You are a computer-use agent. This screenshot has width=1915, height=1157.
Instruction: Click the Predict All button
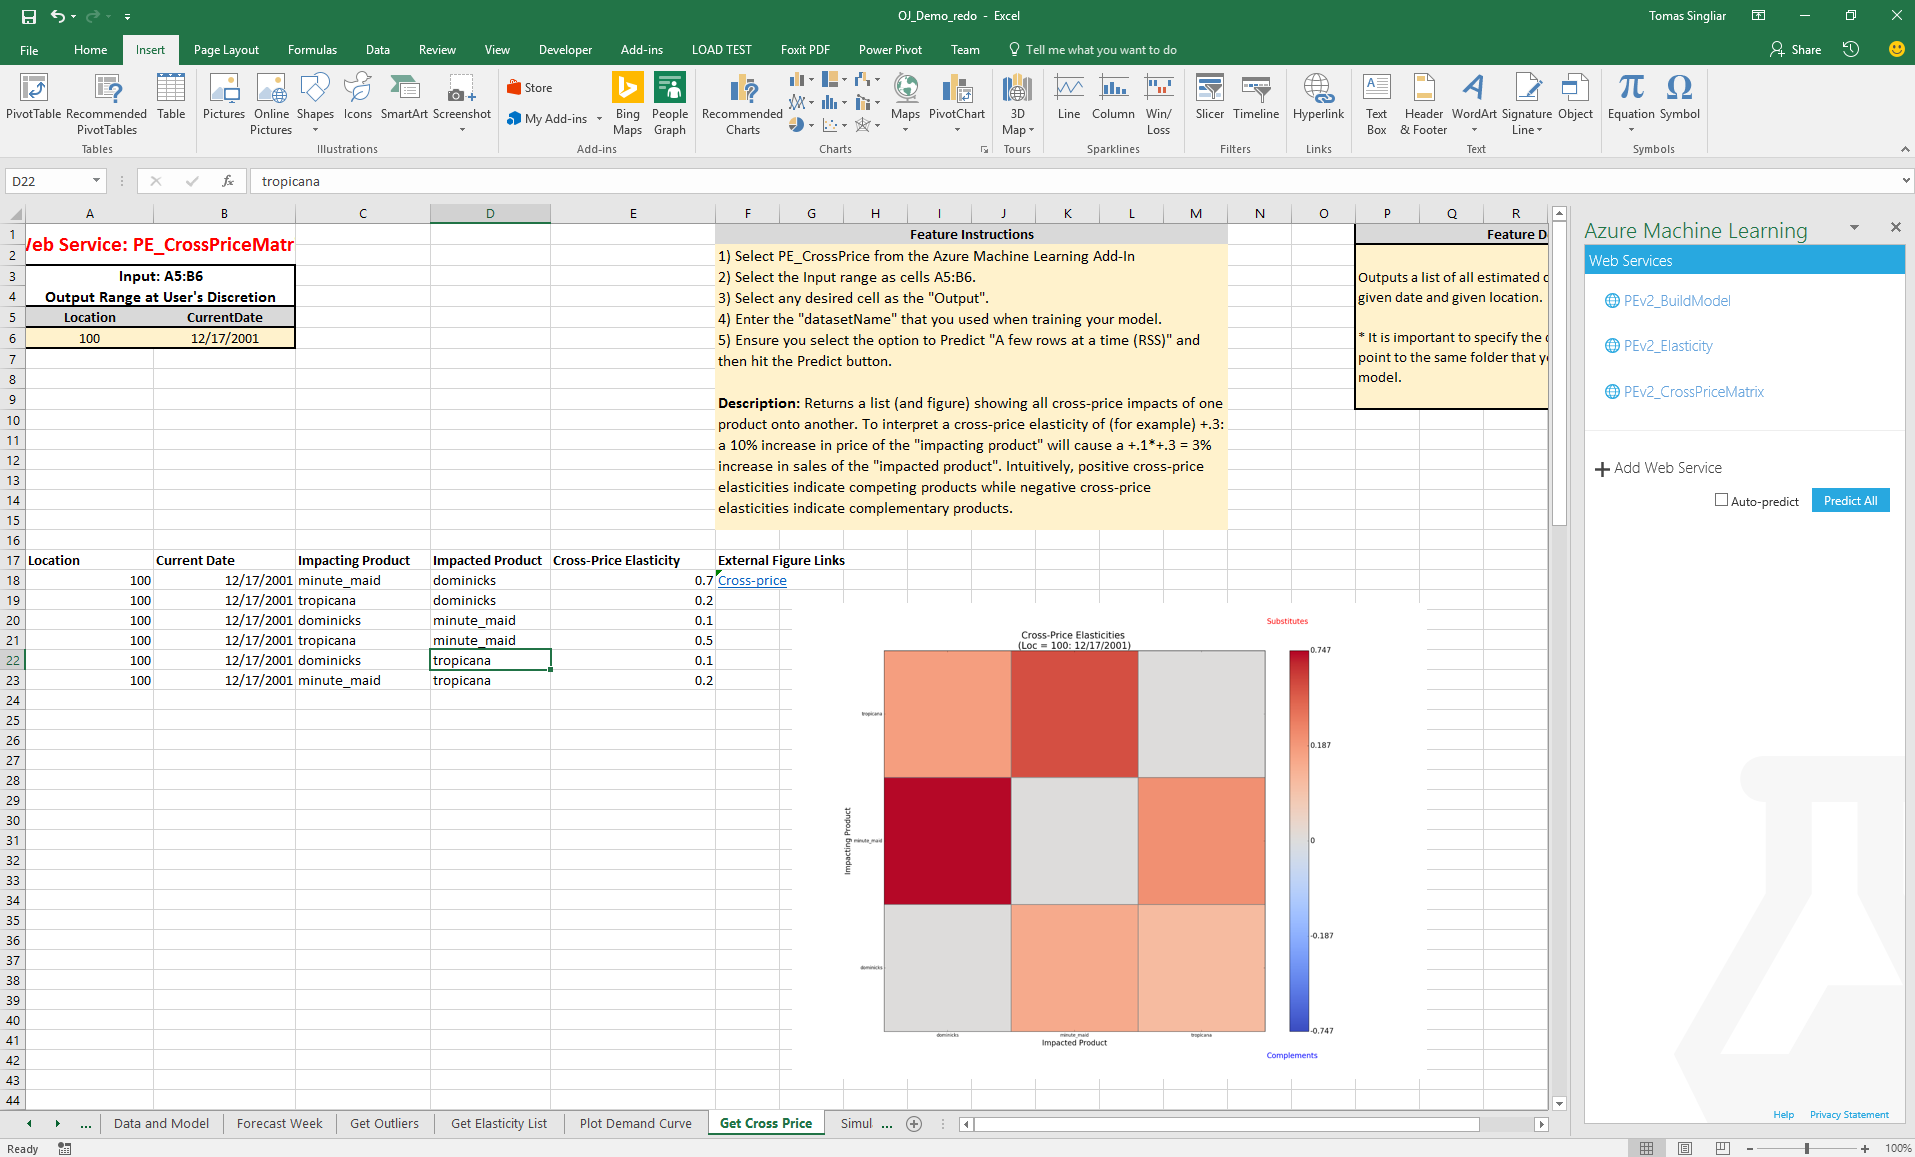(1850, 501)
